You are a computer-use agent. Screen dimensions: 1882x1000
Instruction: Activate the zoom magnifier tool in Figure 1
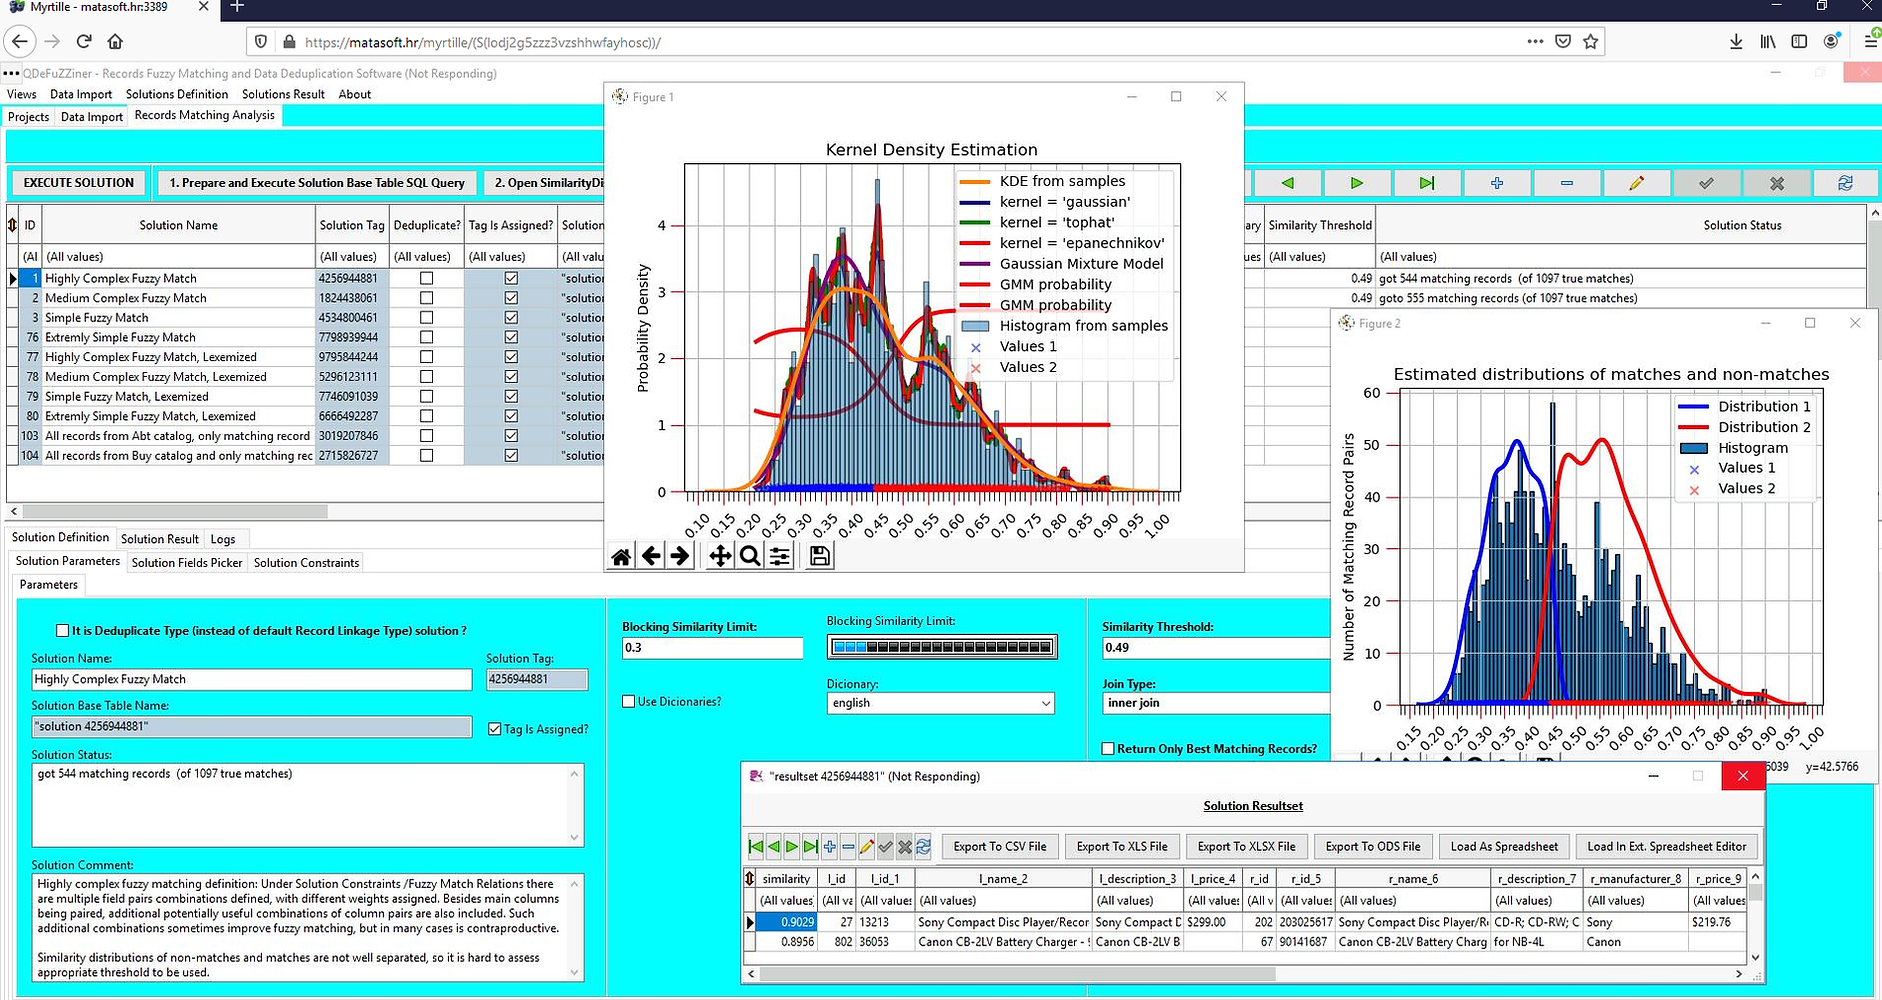pos(749,556)
